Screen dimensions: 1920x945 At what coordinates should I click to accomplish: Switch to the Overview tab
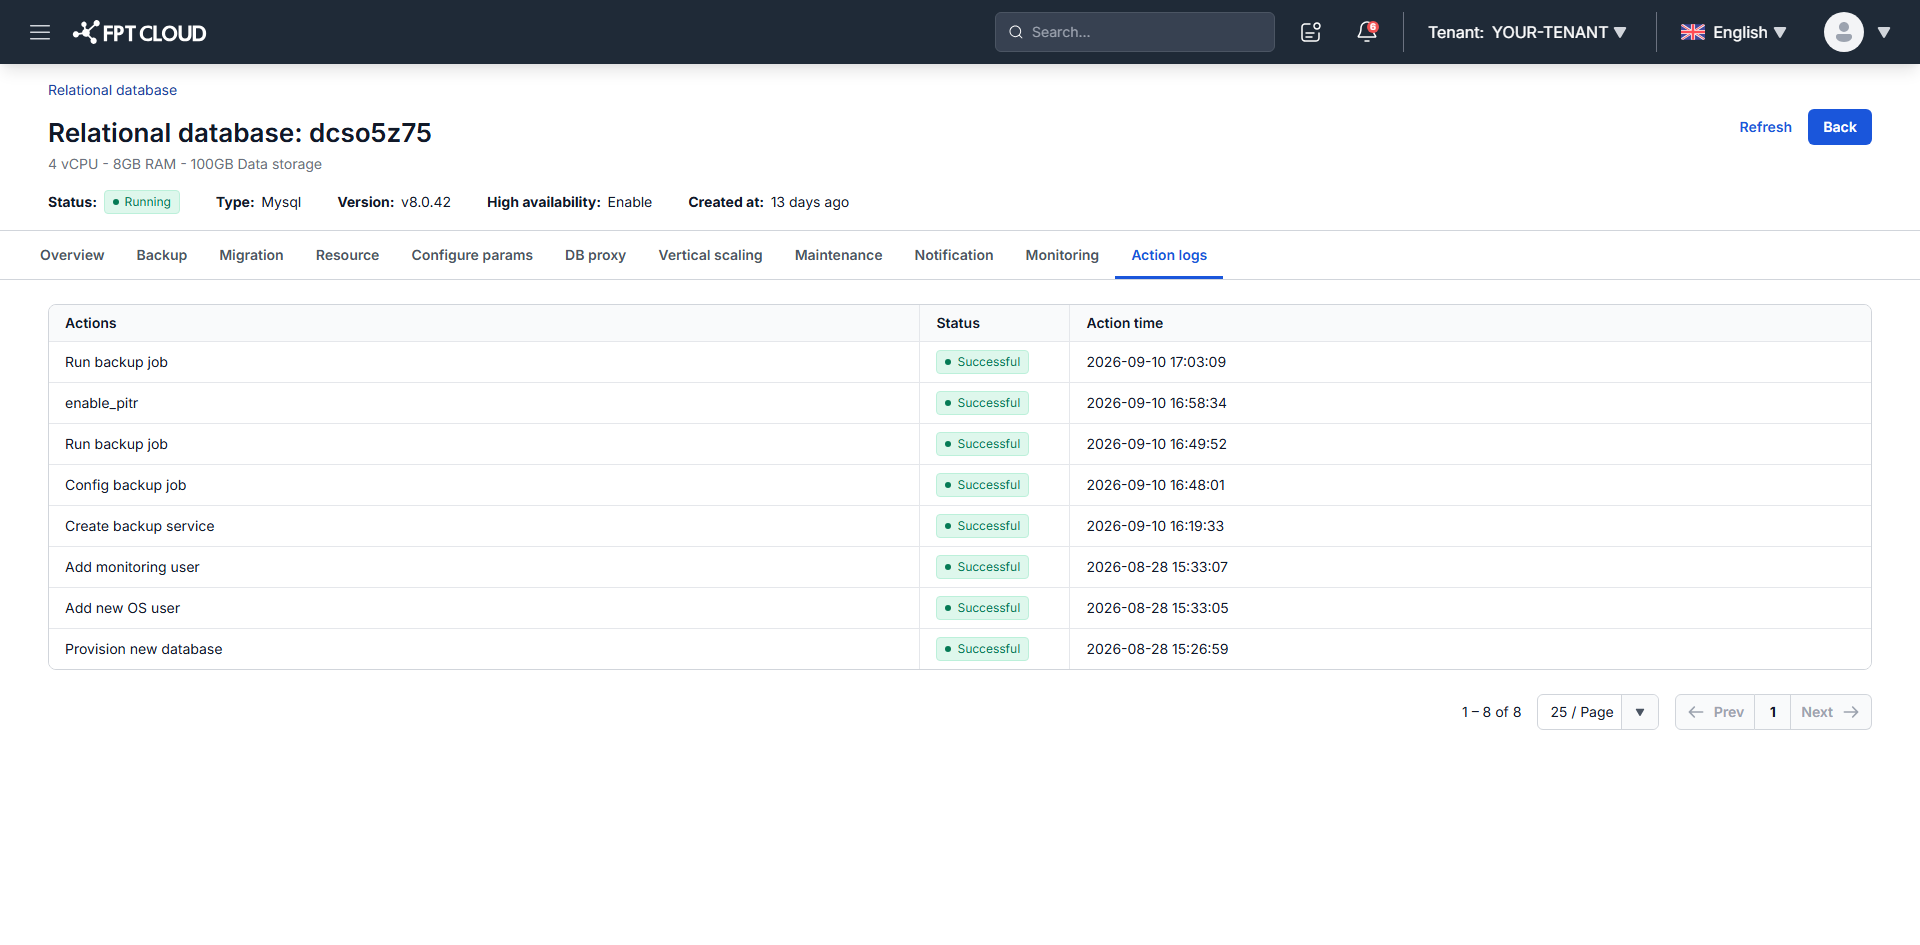coord(72,255)
